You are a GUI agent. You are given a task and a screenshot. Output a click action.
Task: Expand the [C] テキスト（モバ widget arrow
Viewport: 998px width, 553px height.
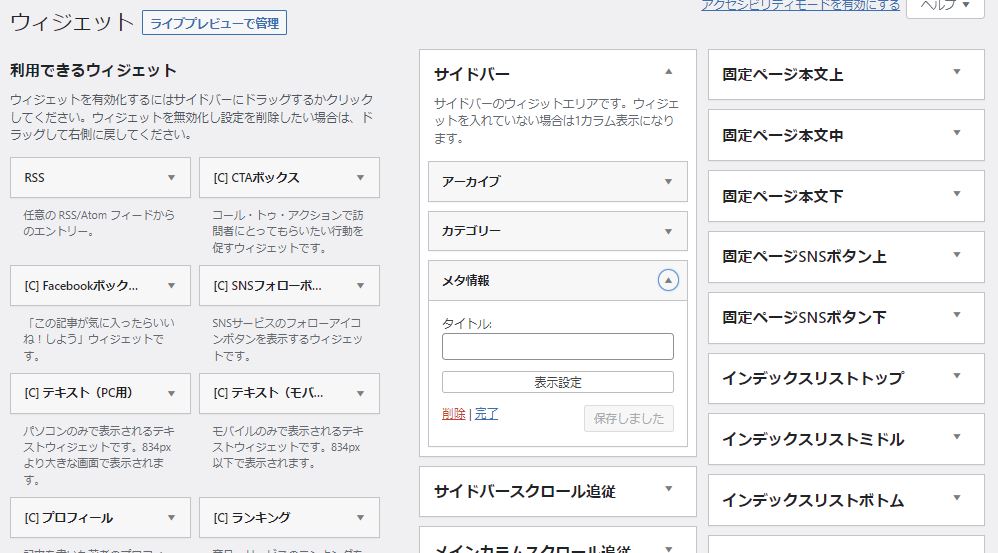coord(360,393)
